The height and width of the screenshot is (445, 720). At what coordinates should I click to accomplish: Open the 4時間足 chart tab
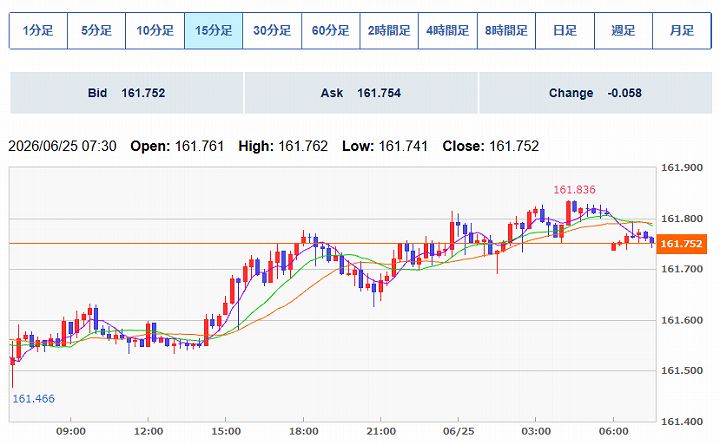[x=448, y=31]
